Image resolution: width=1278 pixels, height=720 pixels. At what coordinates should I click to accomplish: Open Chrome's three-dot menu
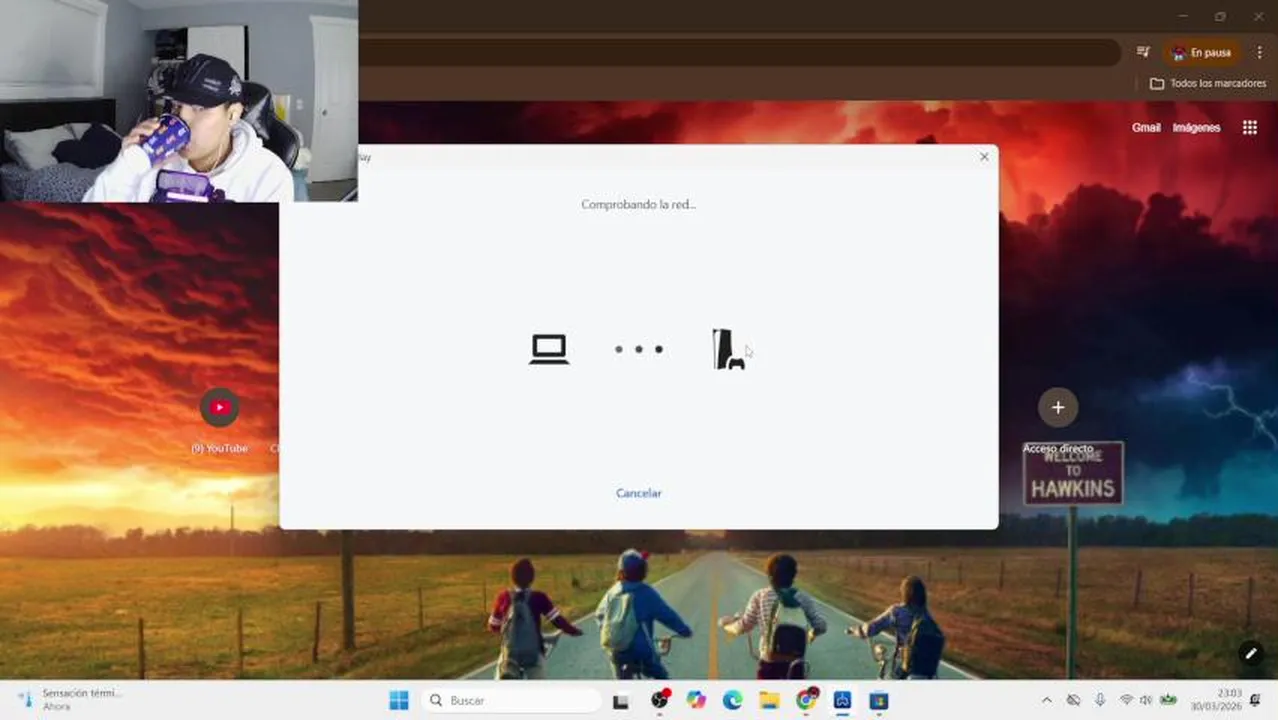pos(1259,52)
